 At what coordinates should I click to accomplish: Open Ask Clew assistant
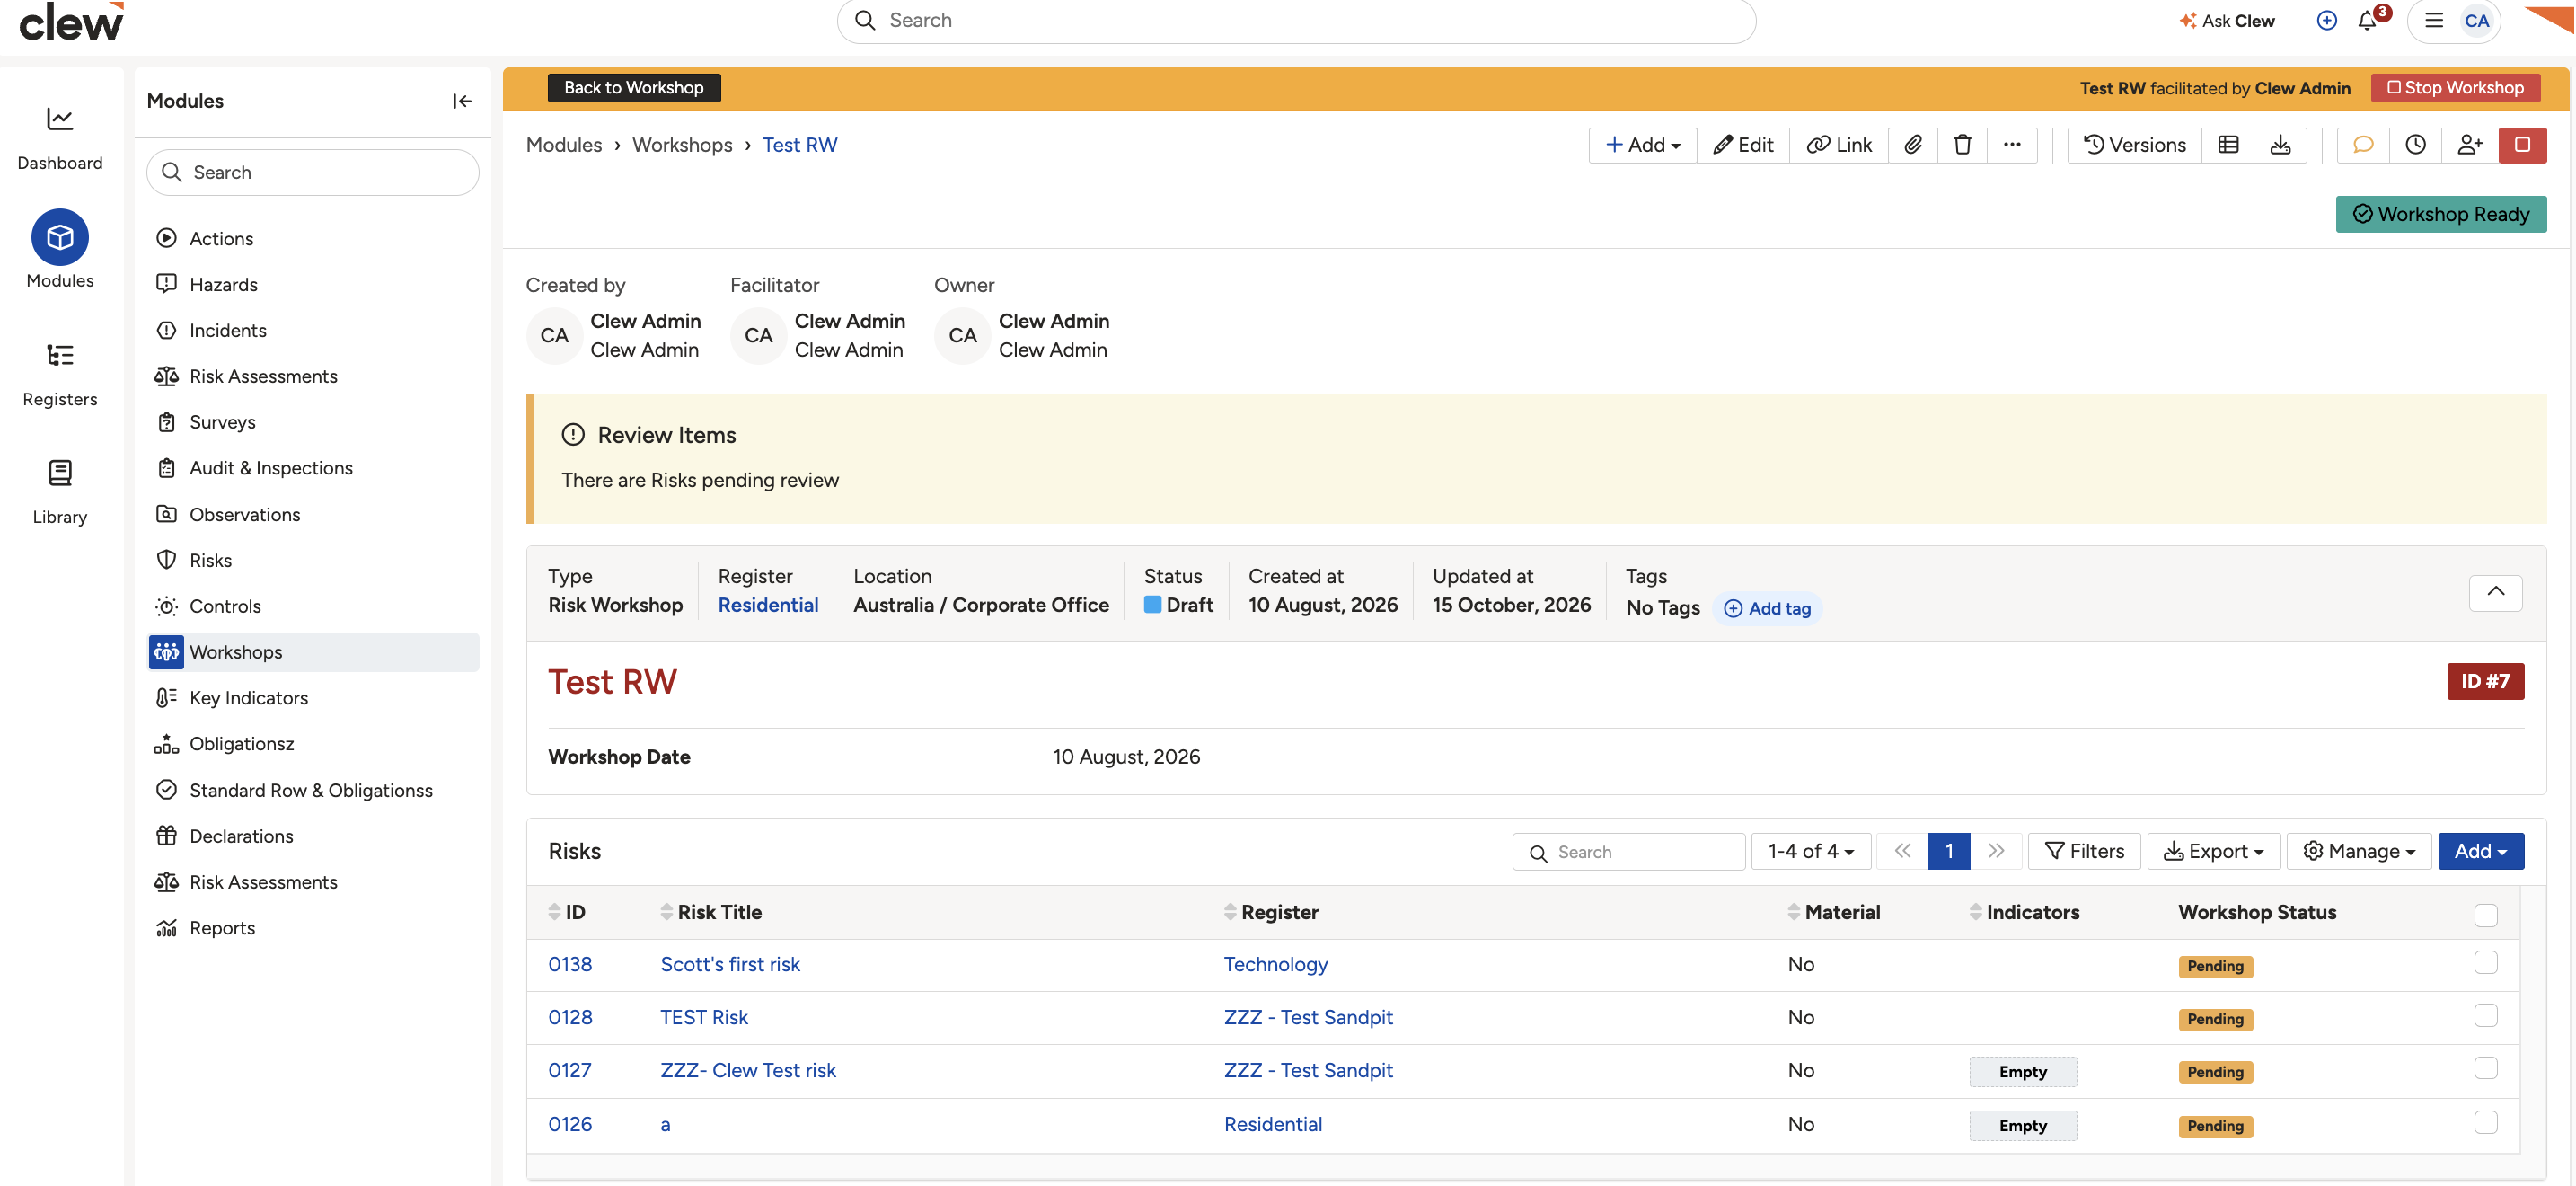click(x=2227, y=21)
